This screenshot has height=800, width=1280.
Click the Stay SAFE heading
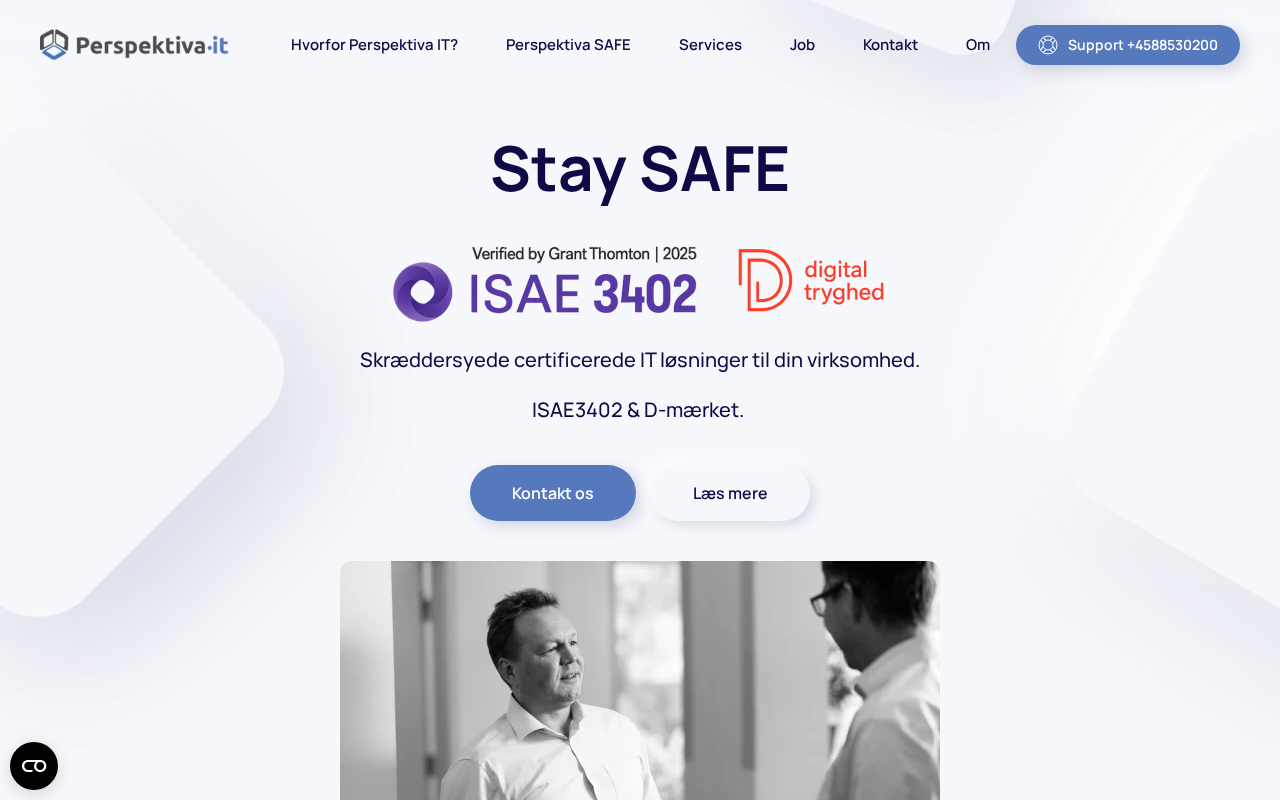640,168
